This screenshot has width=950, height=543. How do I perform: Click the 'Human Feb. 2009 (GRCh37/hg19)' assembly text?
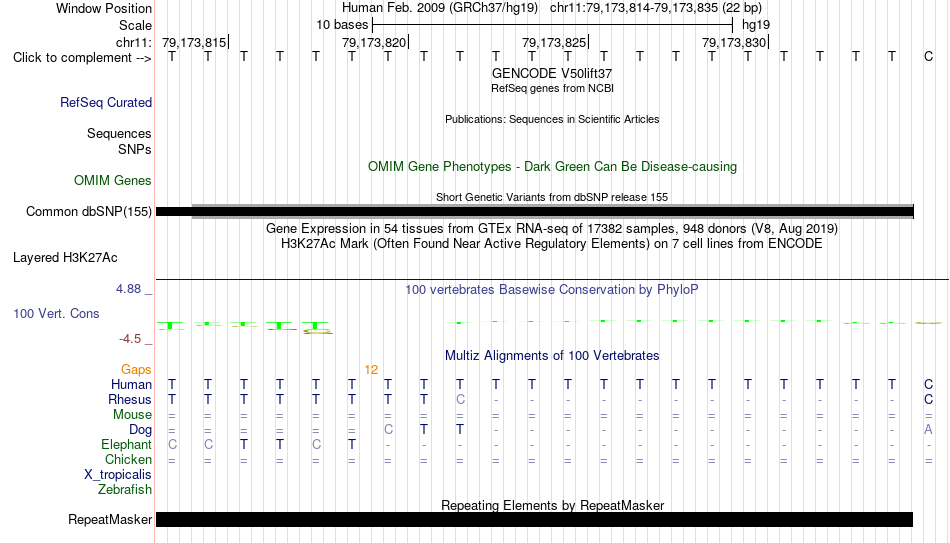(440, 8)
